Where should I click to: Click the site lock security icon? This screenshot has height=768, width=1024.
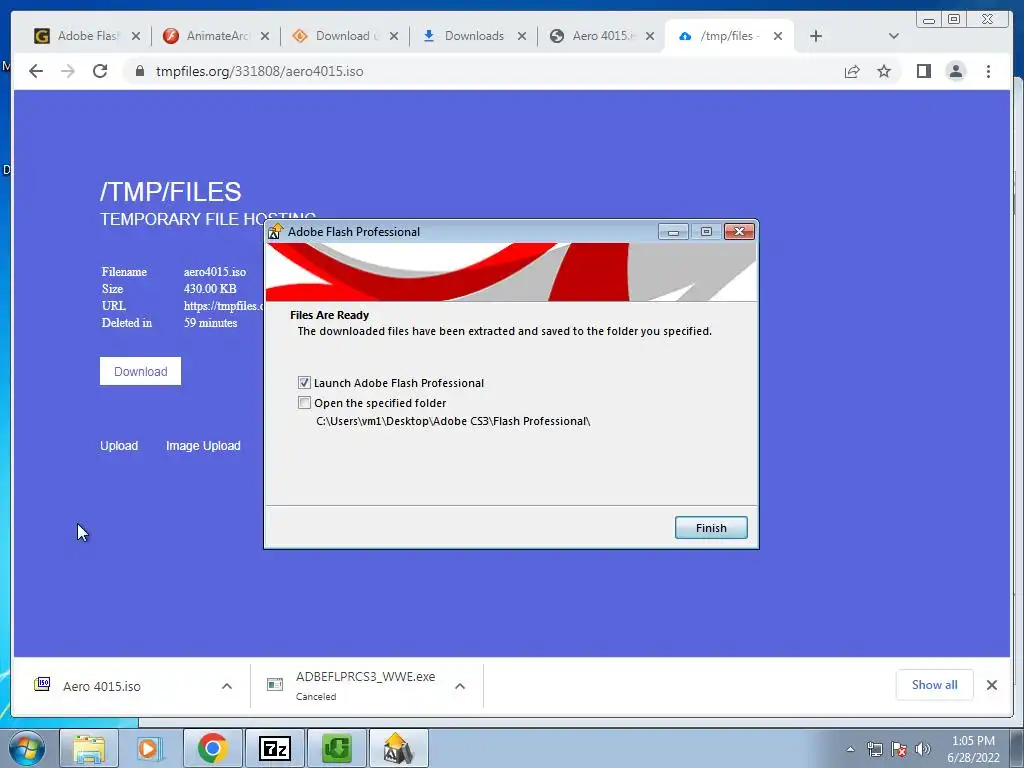[139, 71]
